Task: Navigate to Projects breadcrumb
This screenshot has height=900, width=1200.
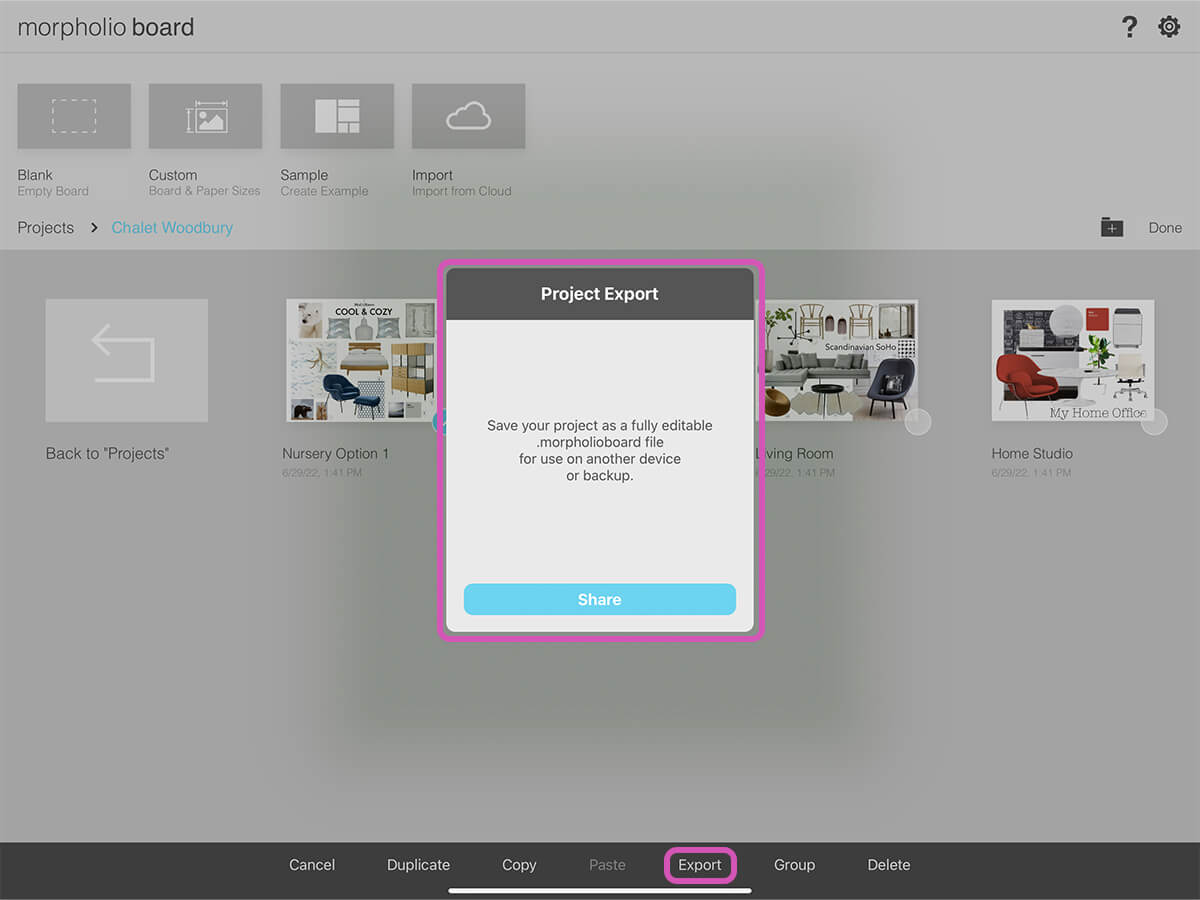Action: tap(46, 228)
